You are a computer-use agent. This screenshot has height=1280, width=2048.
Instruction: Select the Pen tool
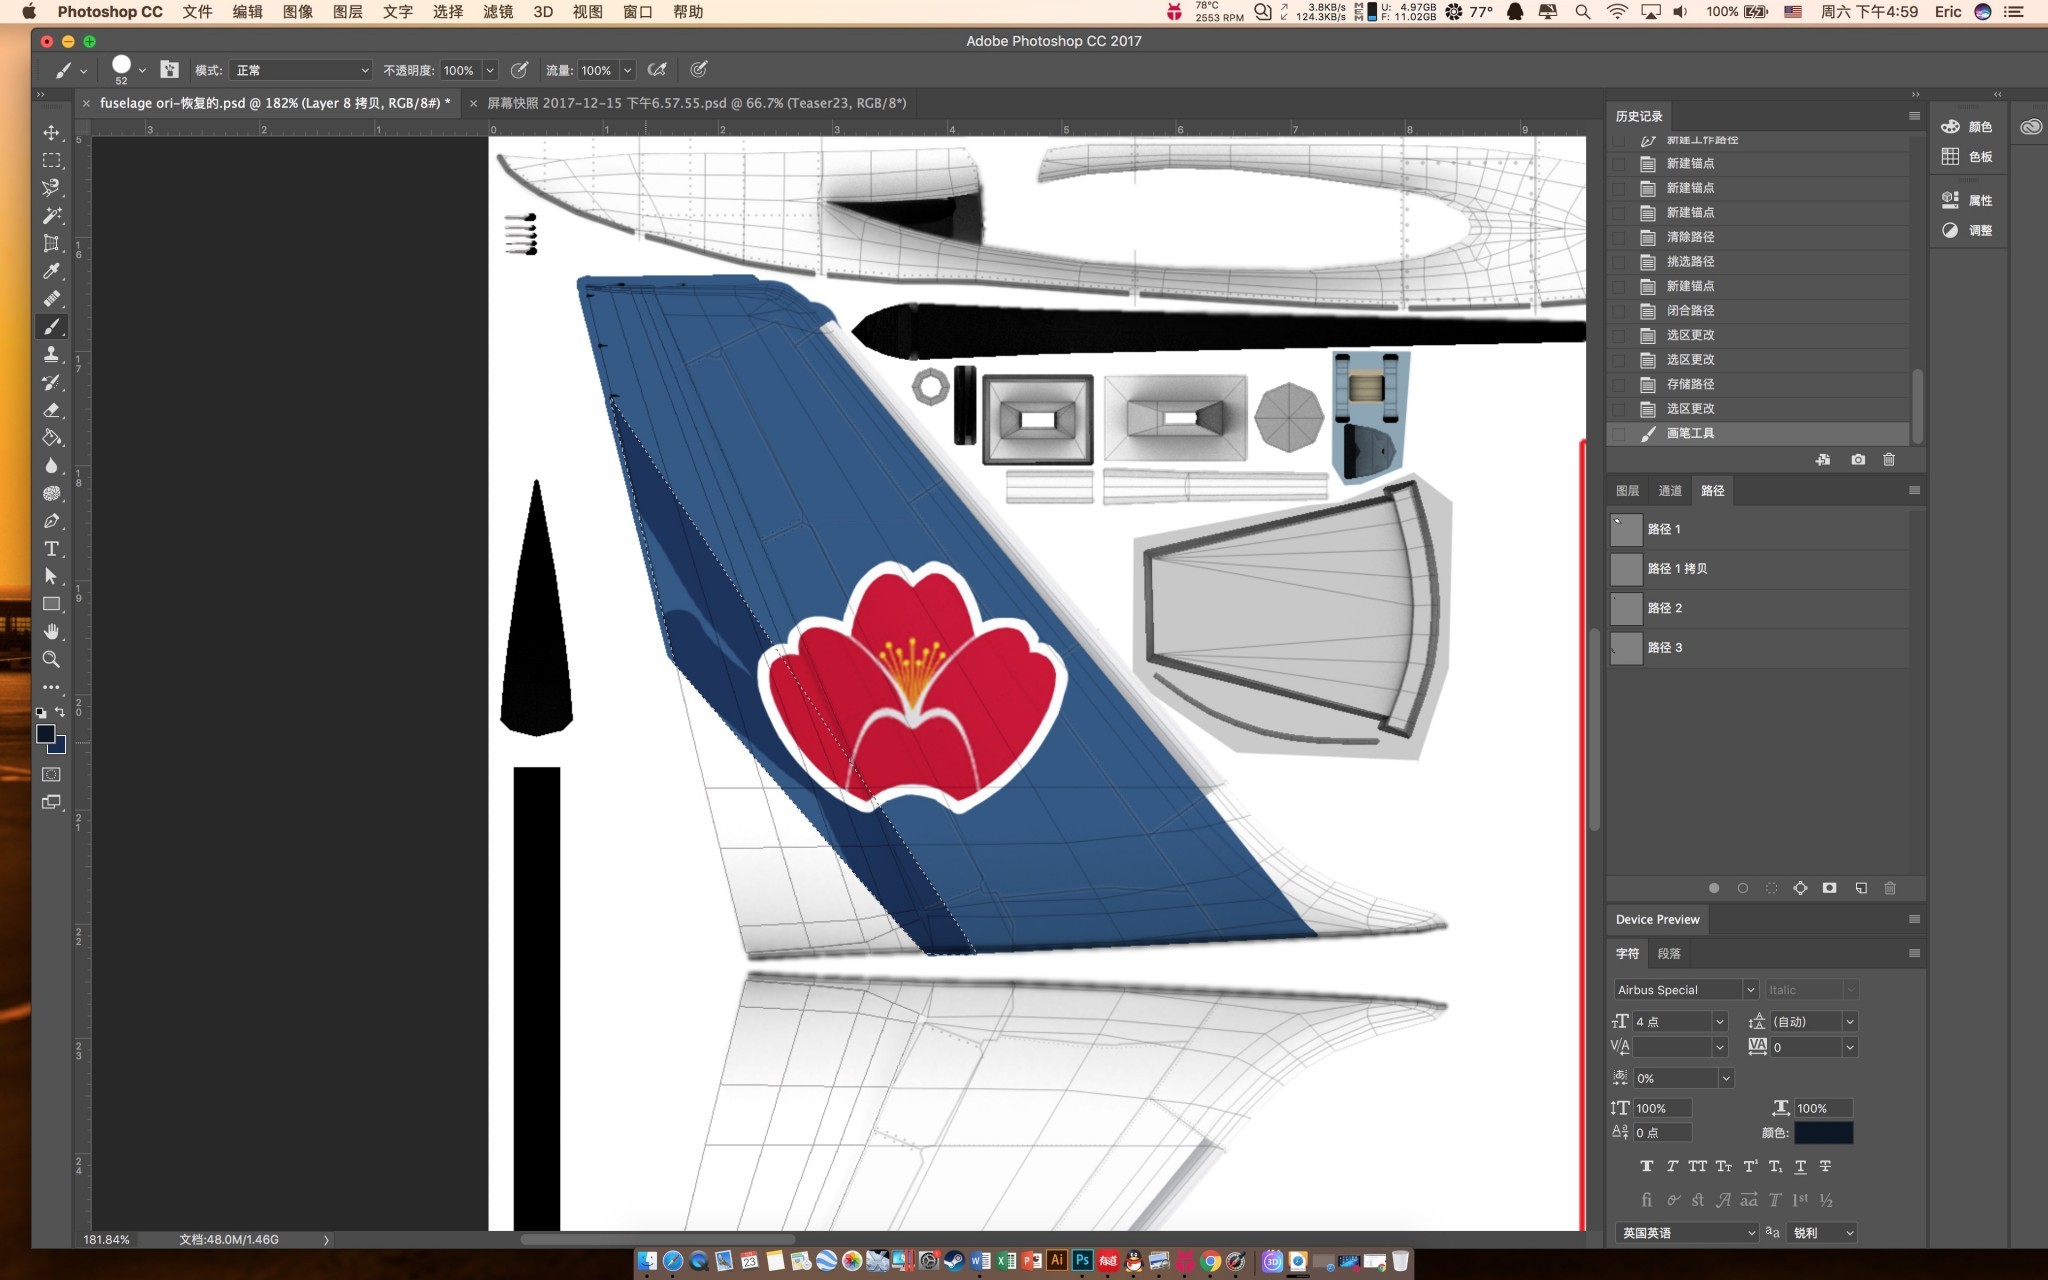tap(51, 521)
